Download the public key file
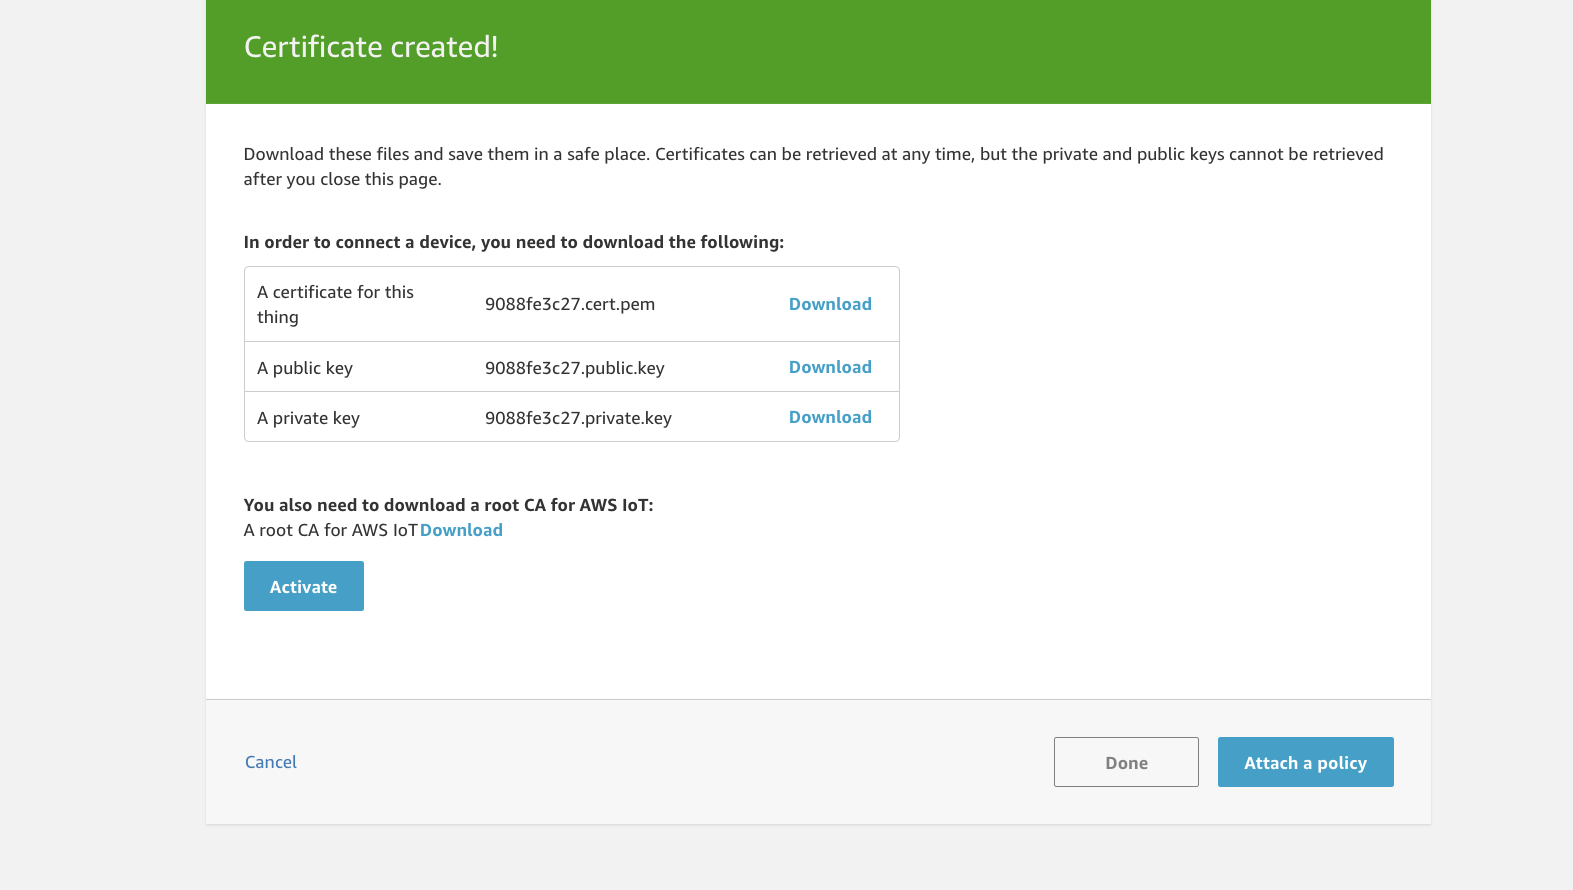Image resolution: width=1573 pixels, height=890 pixels. [x=830, y=367]
